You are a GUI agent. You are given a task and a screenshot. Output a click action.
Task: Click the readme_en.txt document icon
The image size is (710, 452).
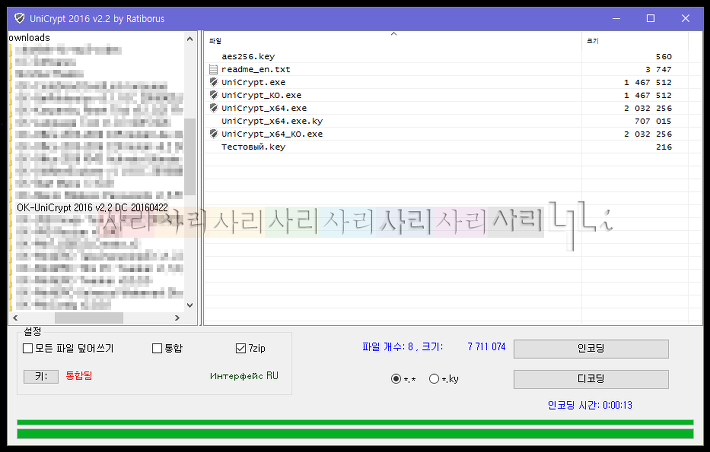[213, 69]
